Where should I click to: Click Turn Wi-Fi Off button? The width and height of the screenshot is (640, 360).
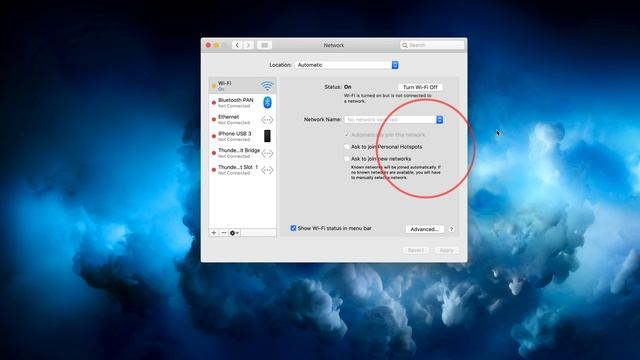[420, 87]
